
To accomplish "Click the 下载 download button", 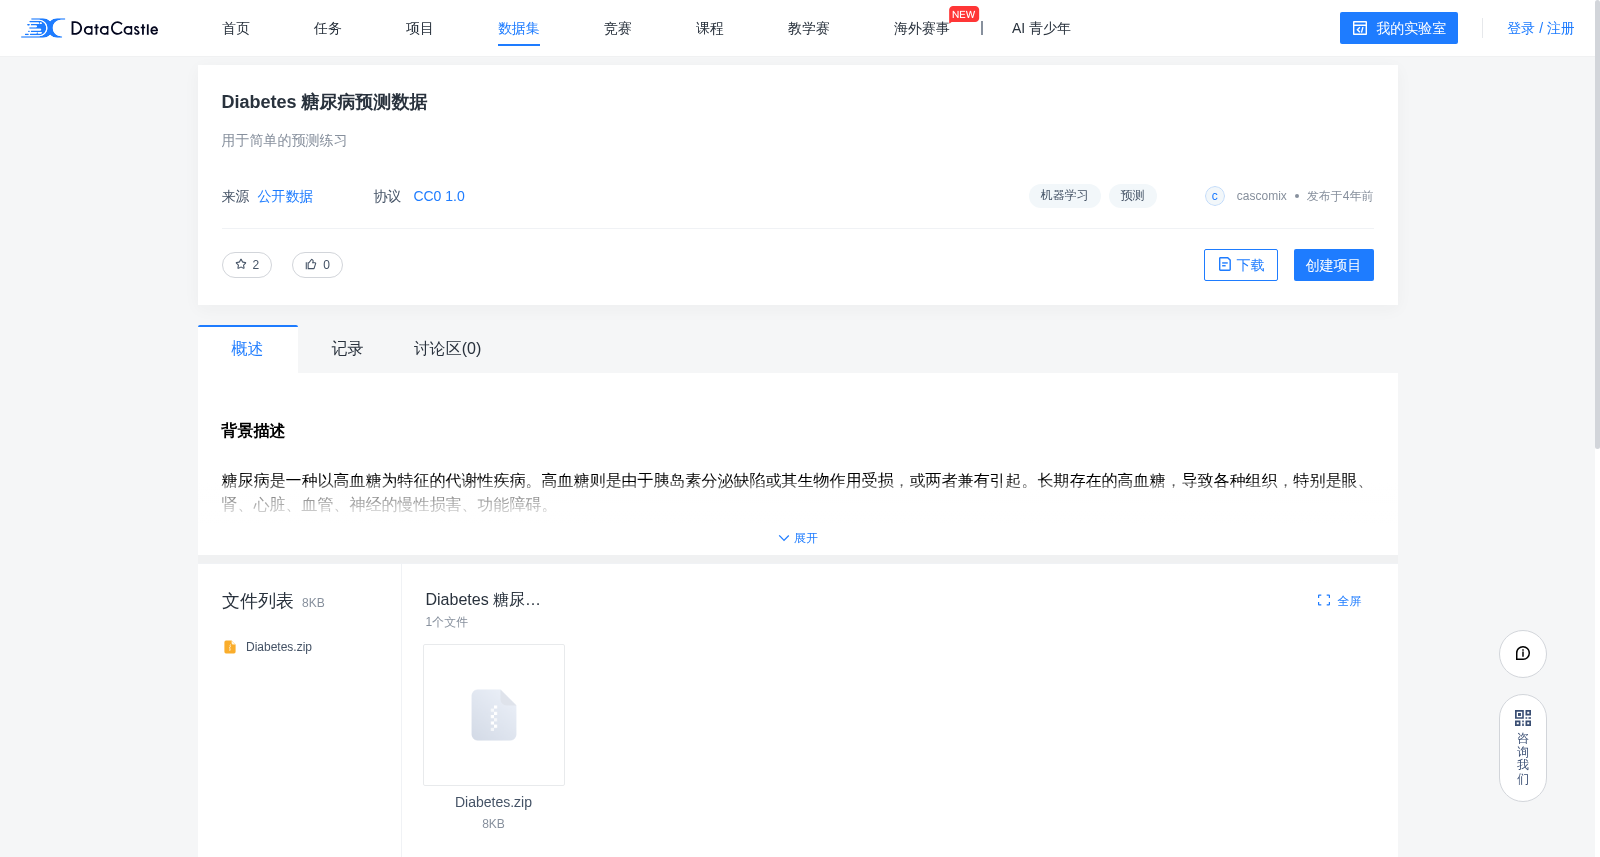I will click(x=1241, y=265).
